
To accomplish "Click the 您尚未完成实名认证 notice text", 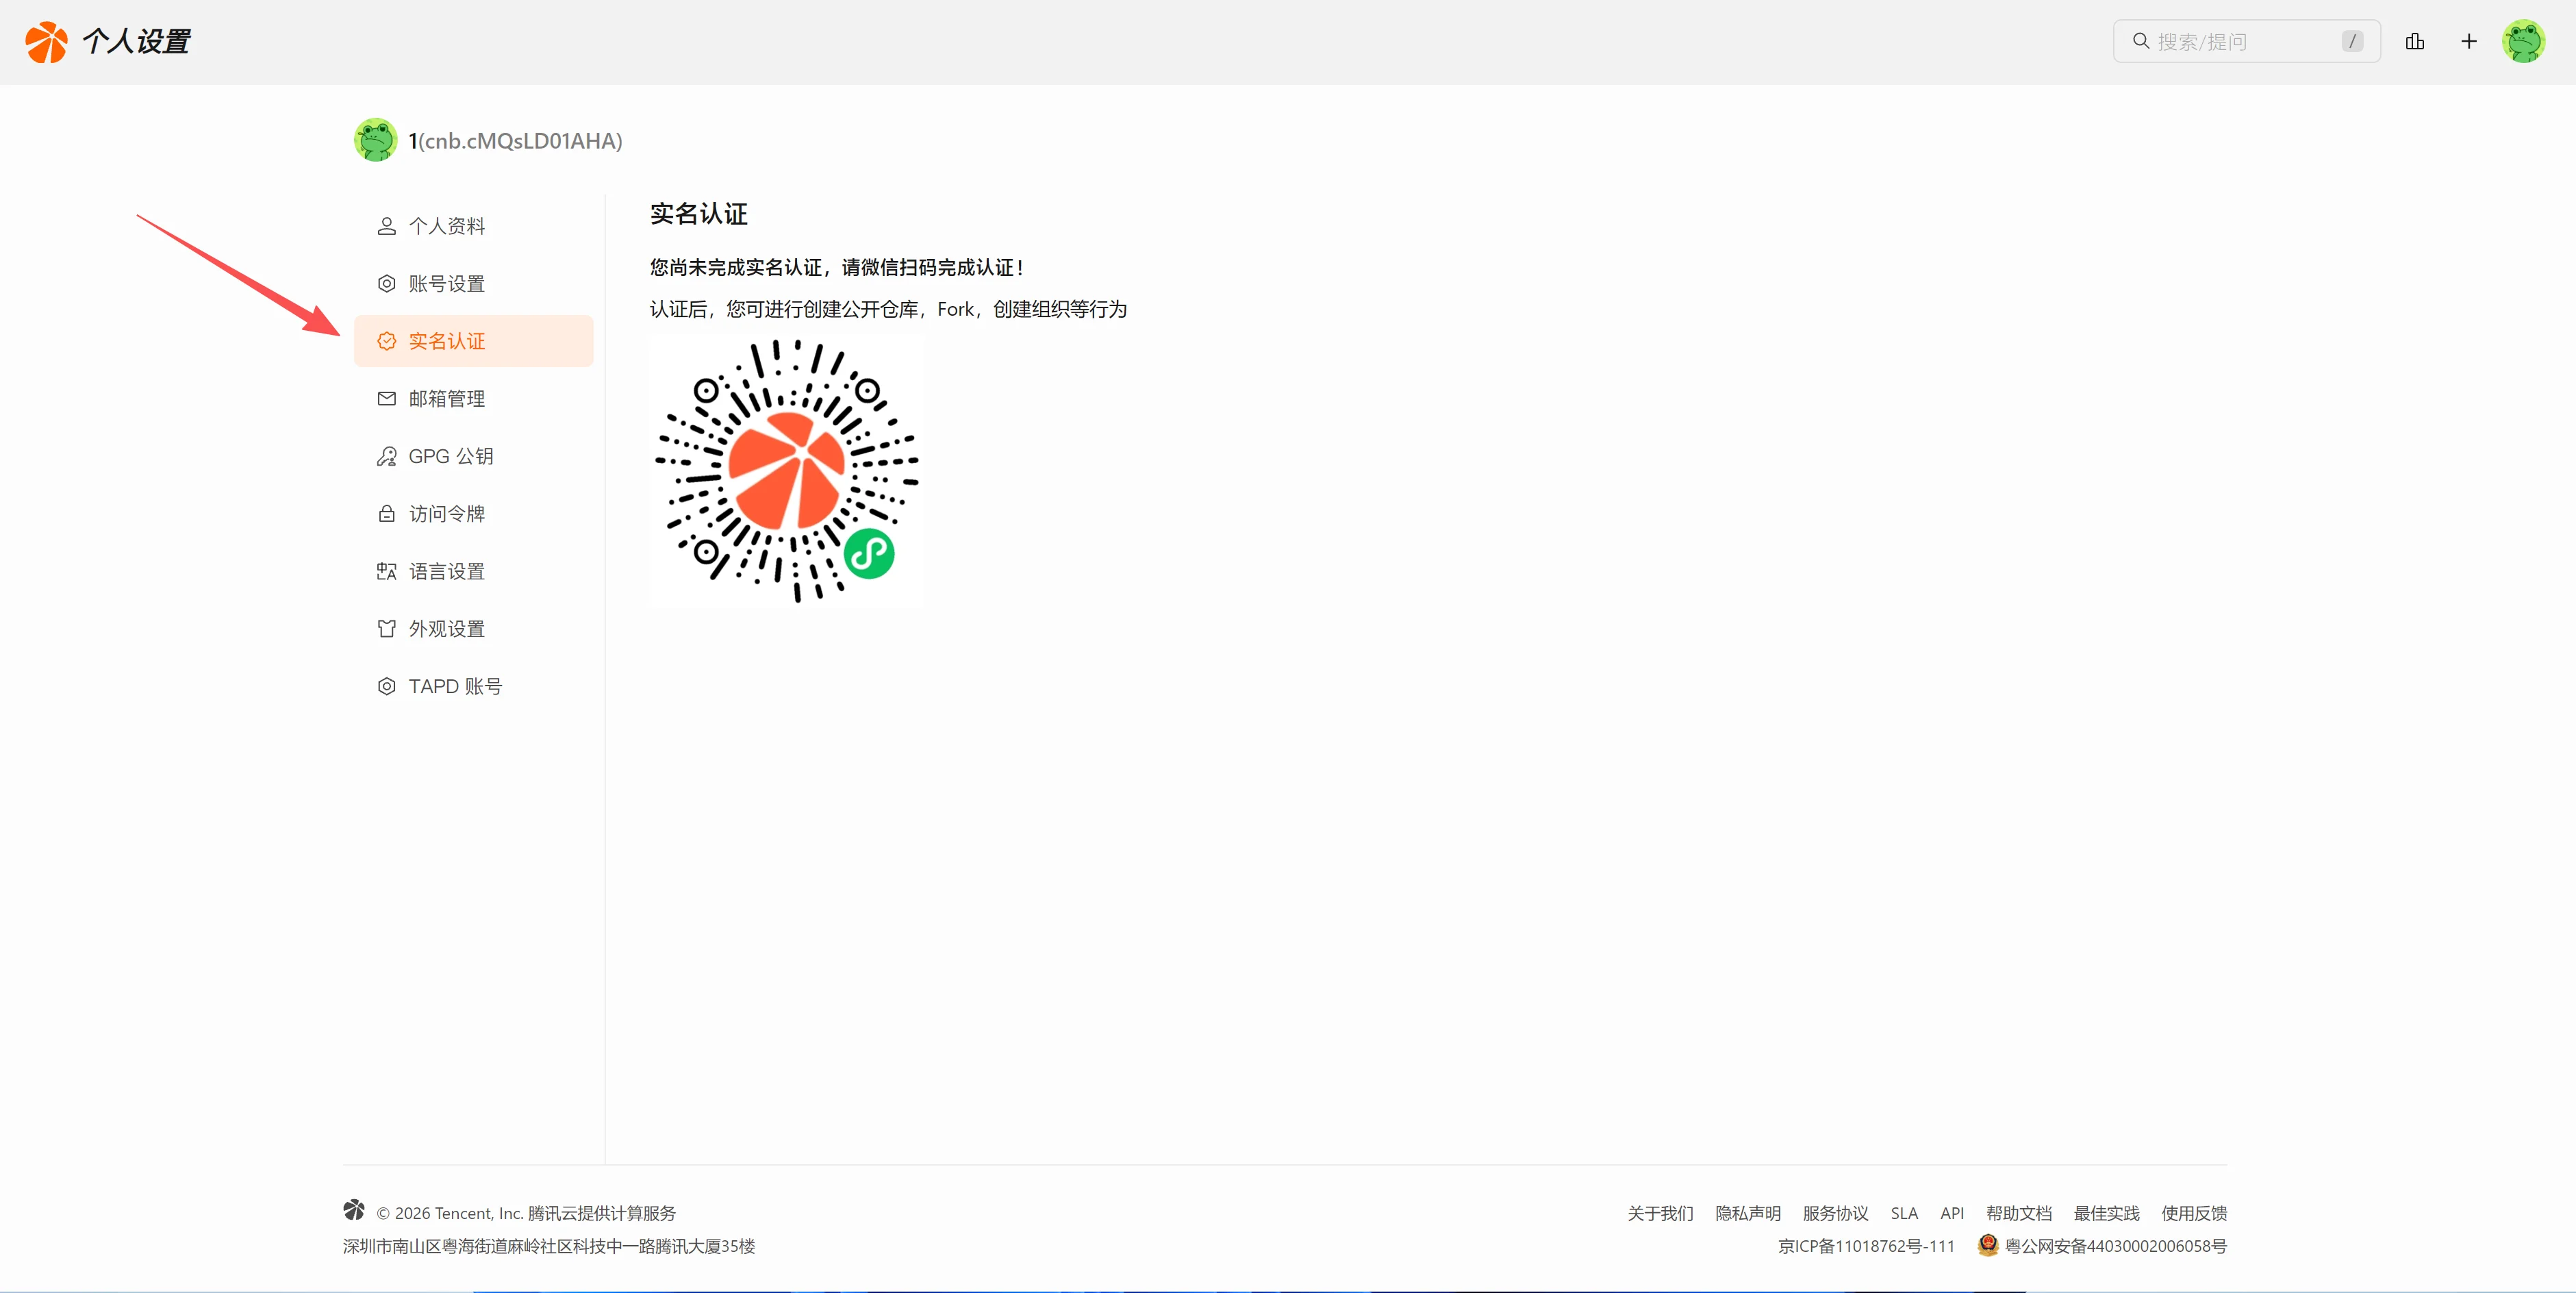I will [837, 267].
